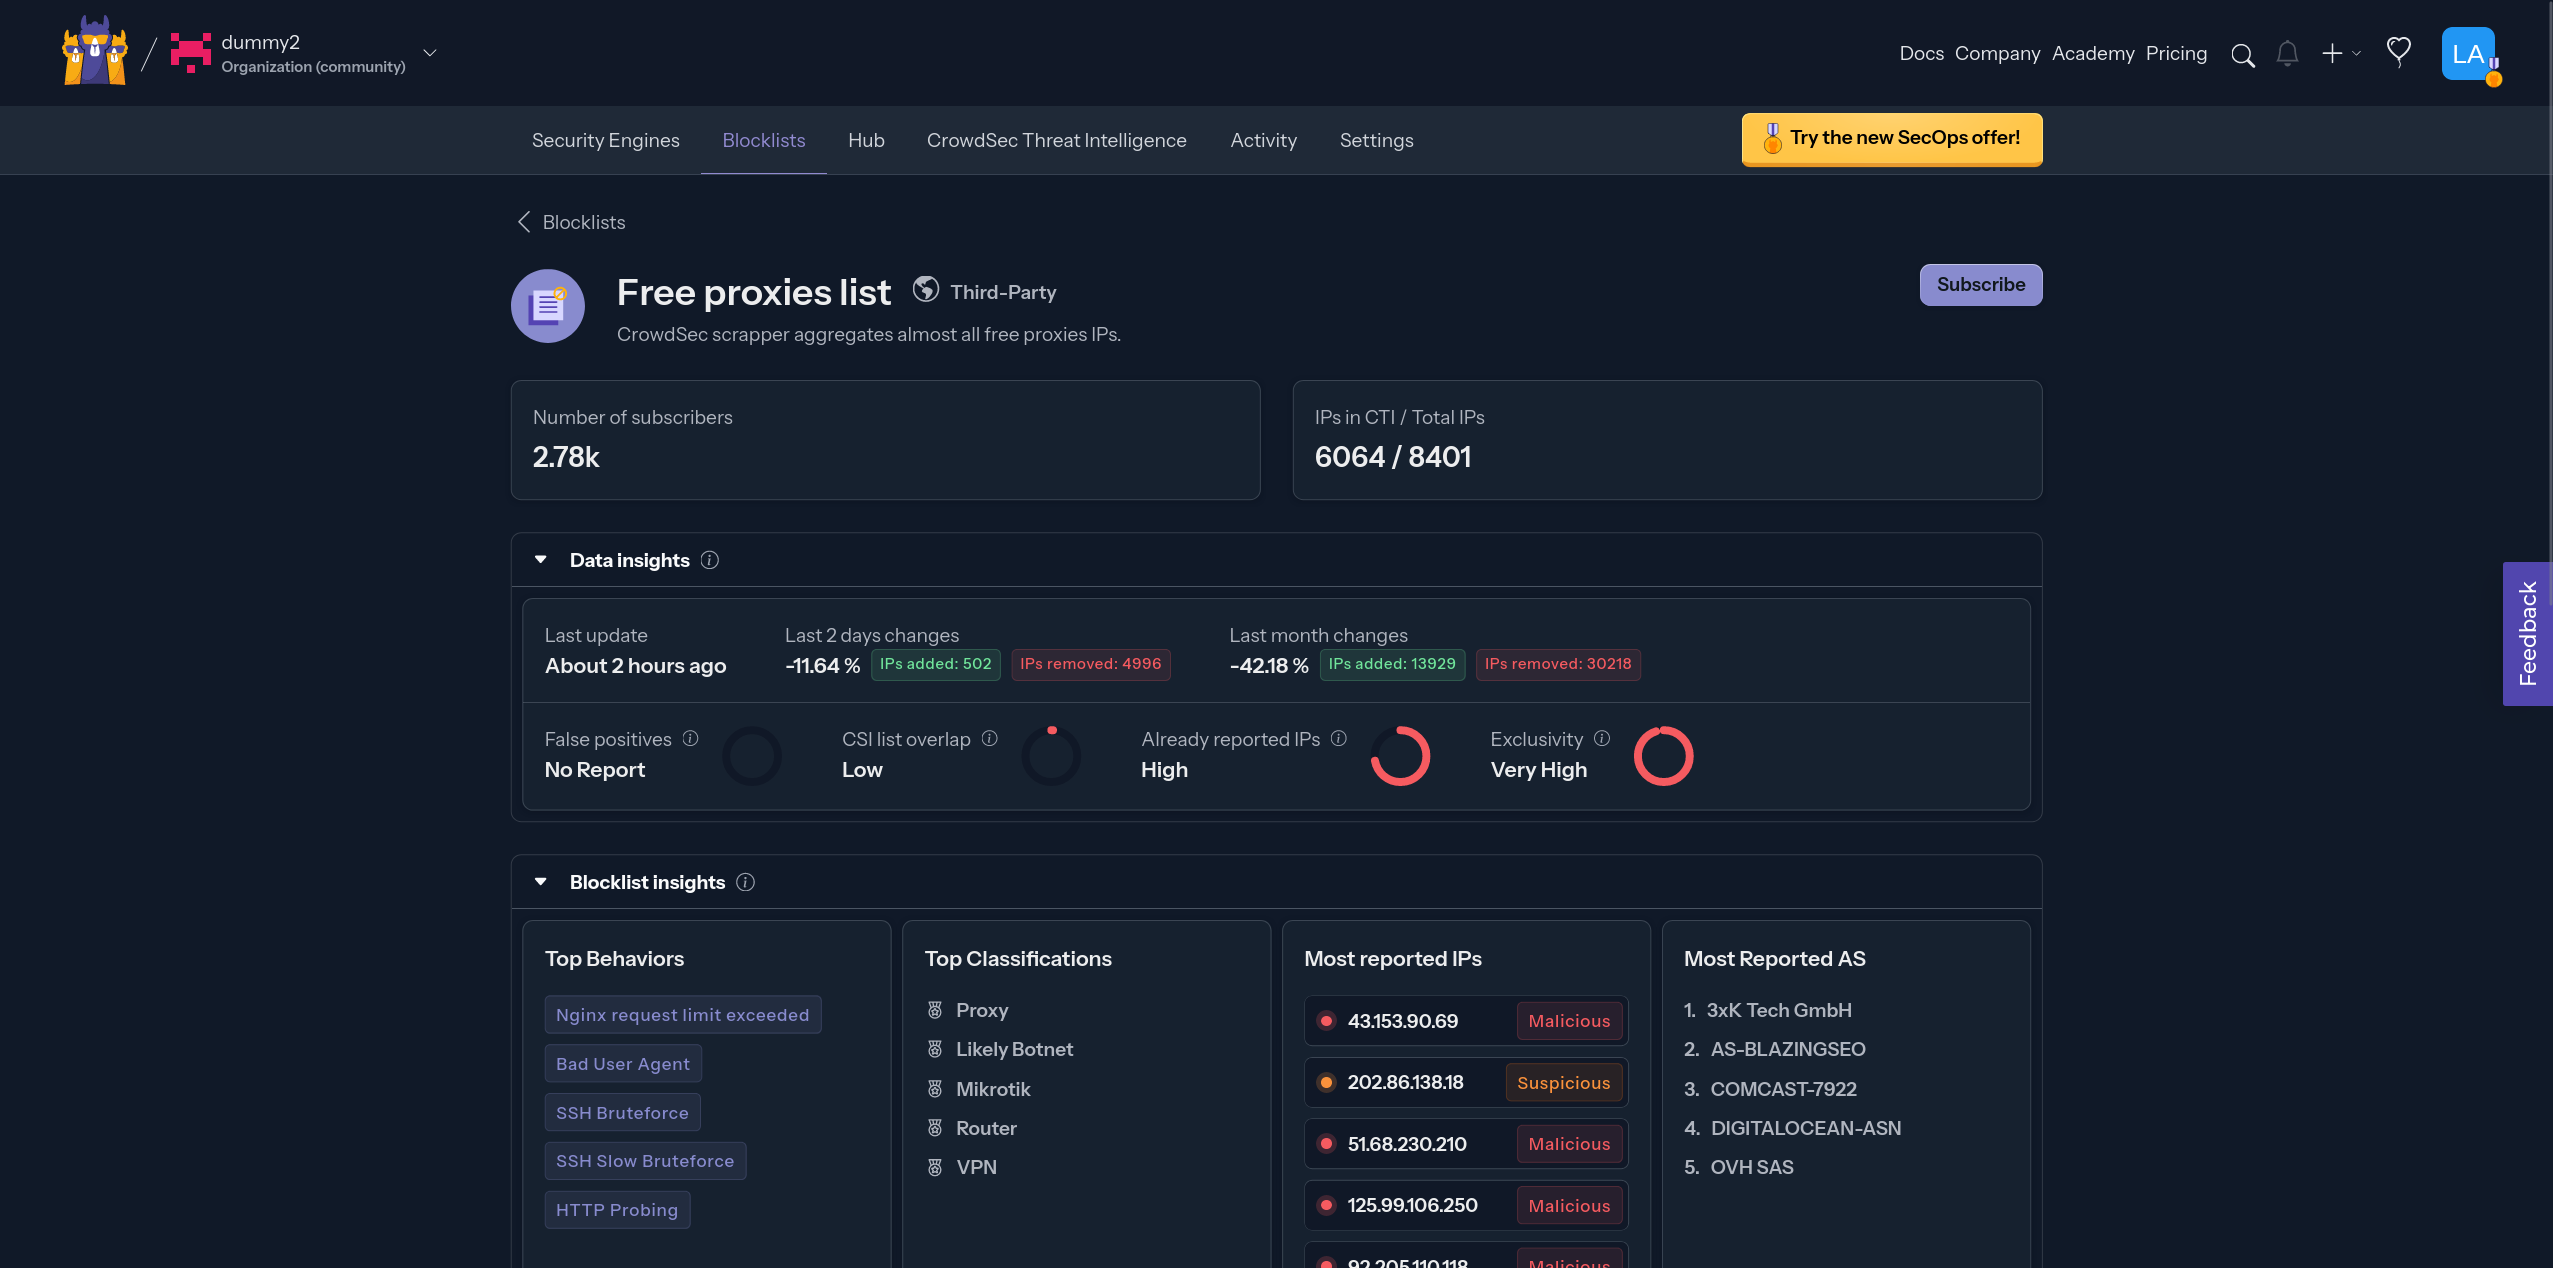The width and height of the screenshot is (2560, 1270).
Task: Click the globe icon next to Third-Party
Action: 925,289
